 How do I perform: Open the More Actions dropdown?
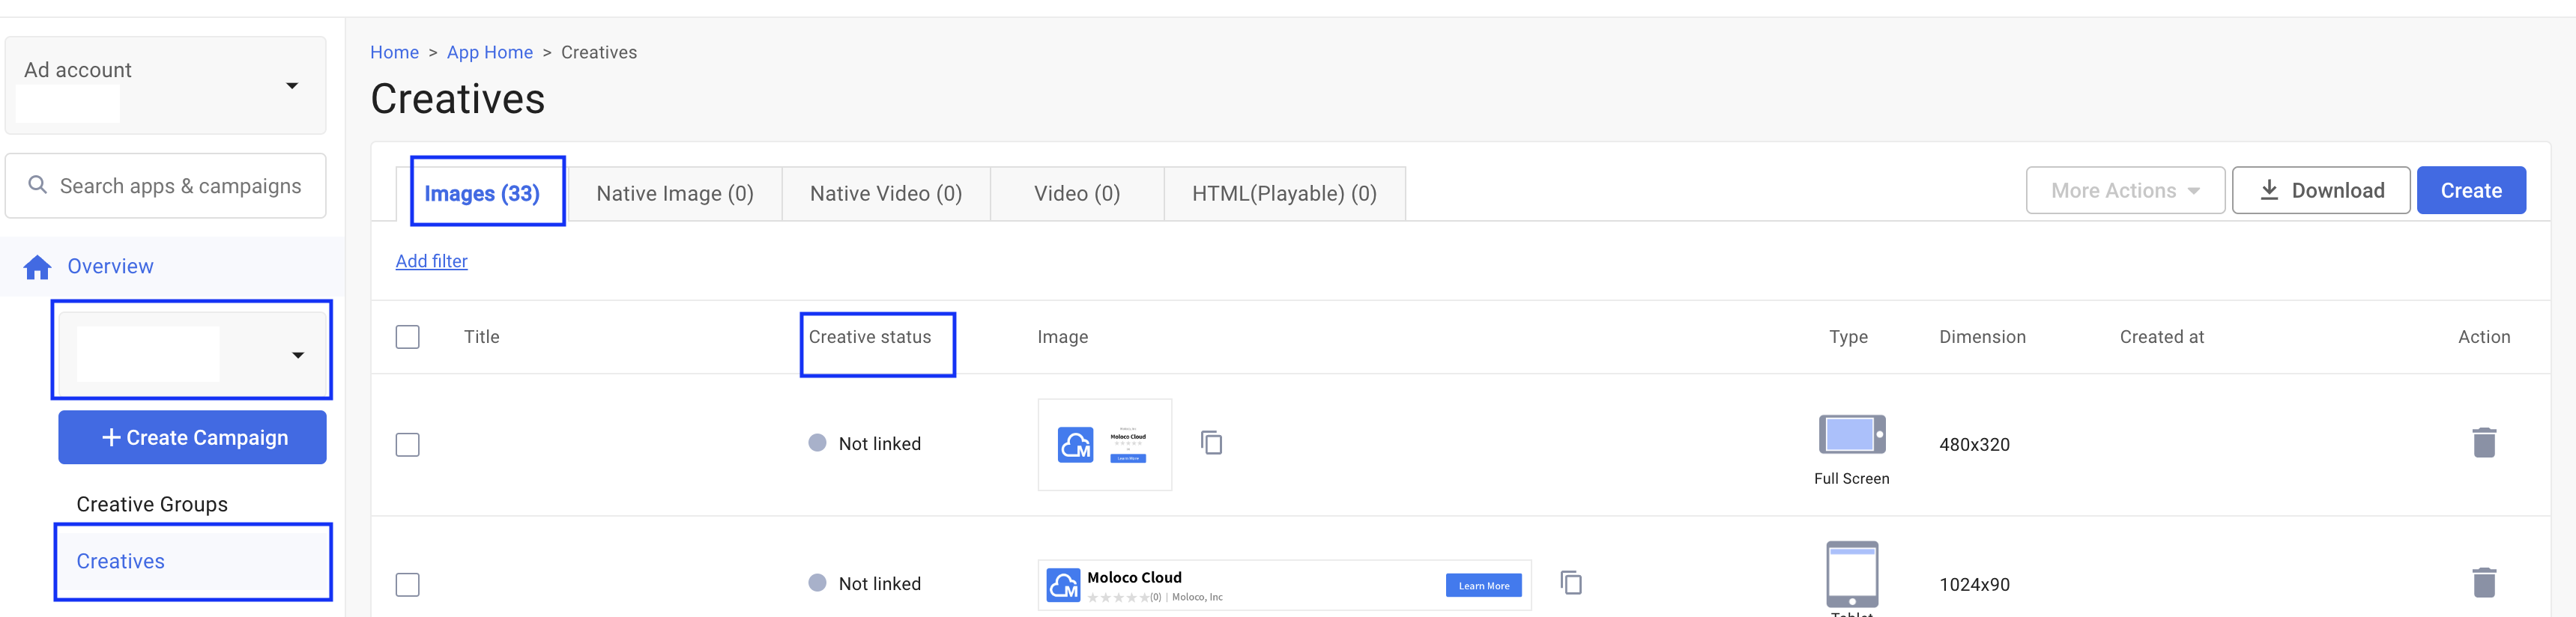point(2124,191)
